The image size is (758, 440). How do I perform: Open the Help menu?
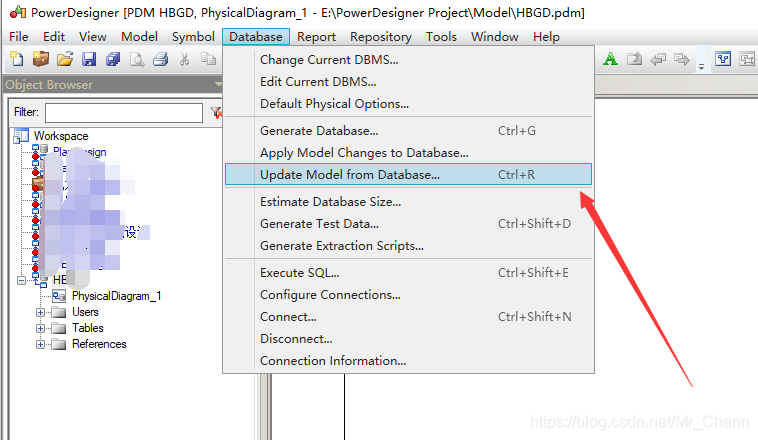point(546,37)
